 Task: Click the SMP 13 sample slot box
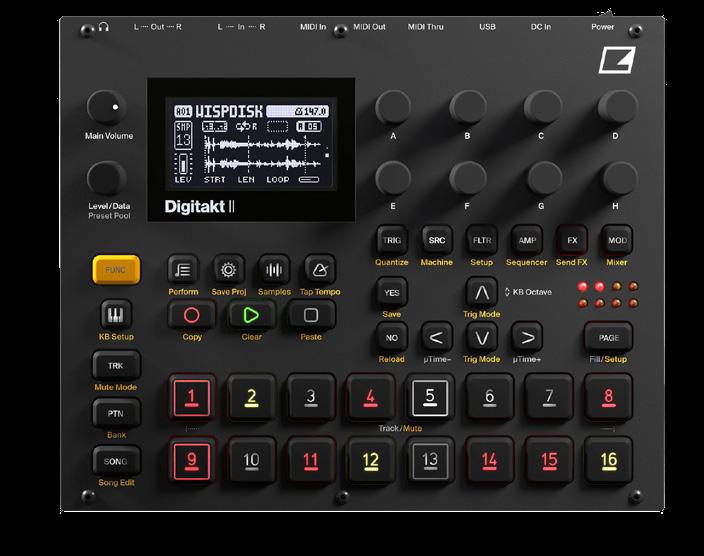pyautogui.click(x=183, y=135)
